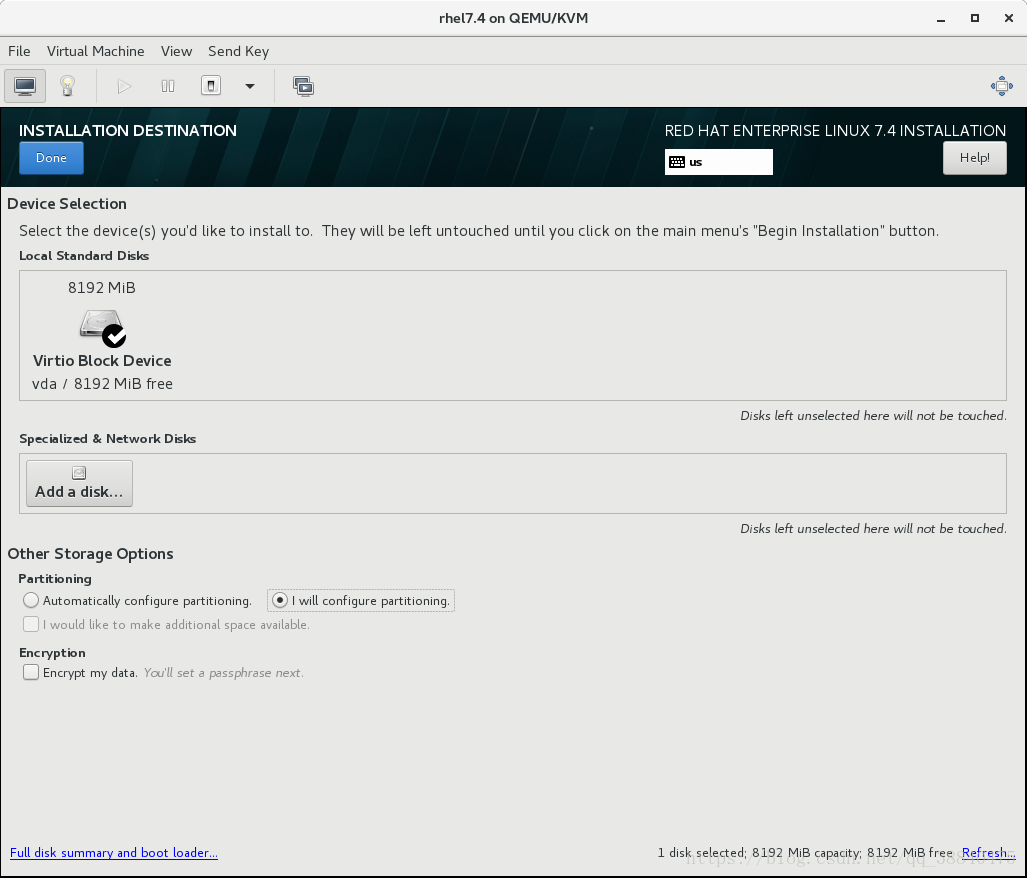
Task: Click the Help! button
Action: [975, 158]
